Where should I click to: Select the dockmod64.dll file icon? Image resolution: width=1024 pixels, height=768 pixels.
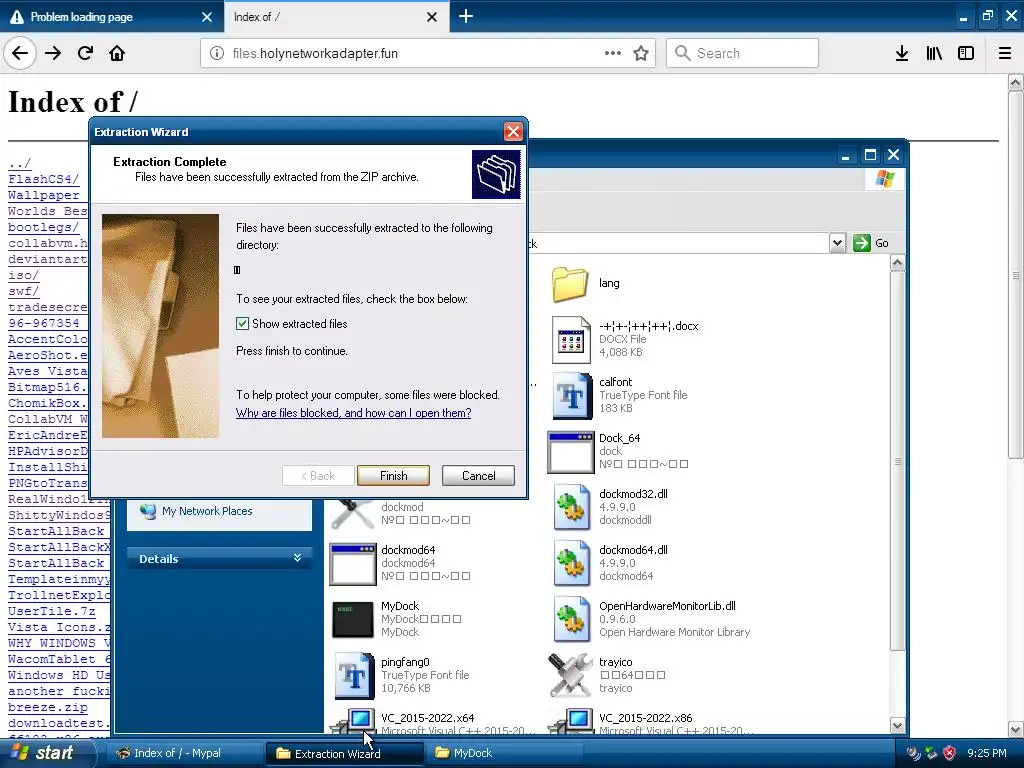tap(571, 564)
